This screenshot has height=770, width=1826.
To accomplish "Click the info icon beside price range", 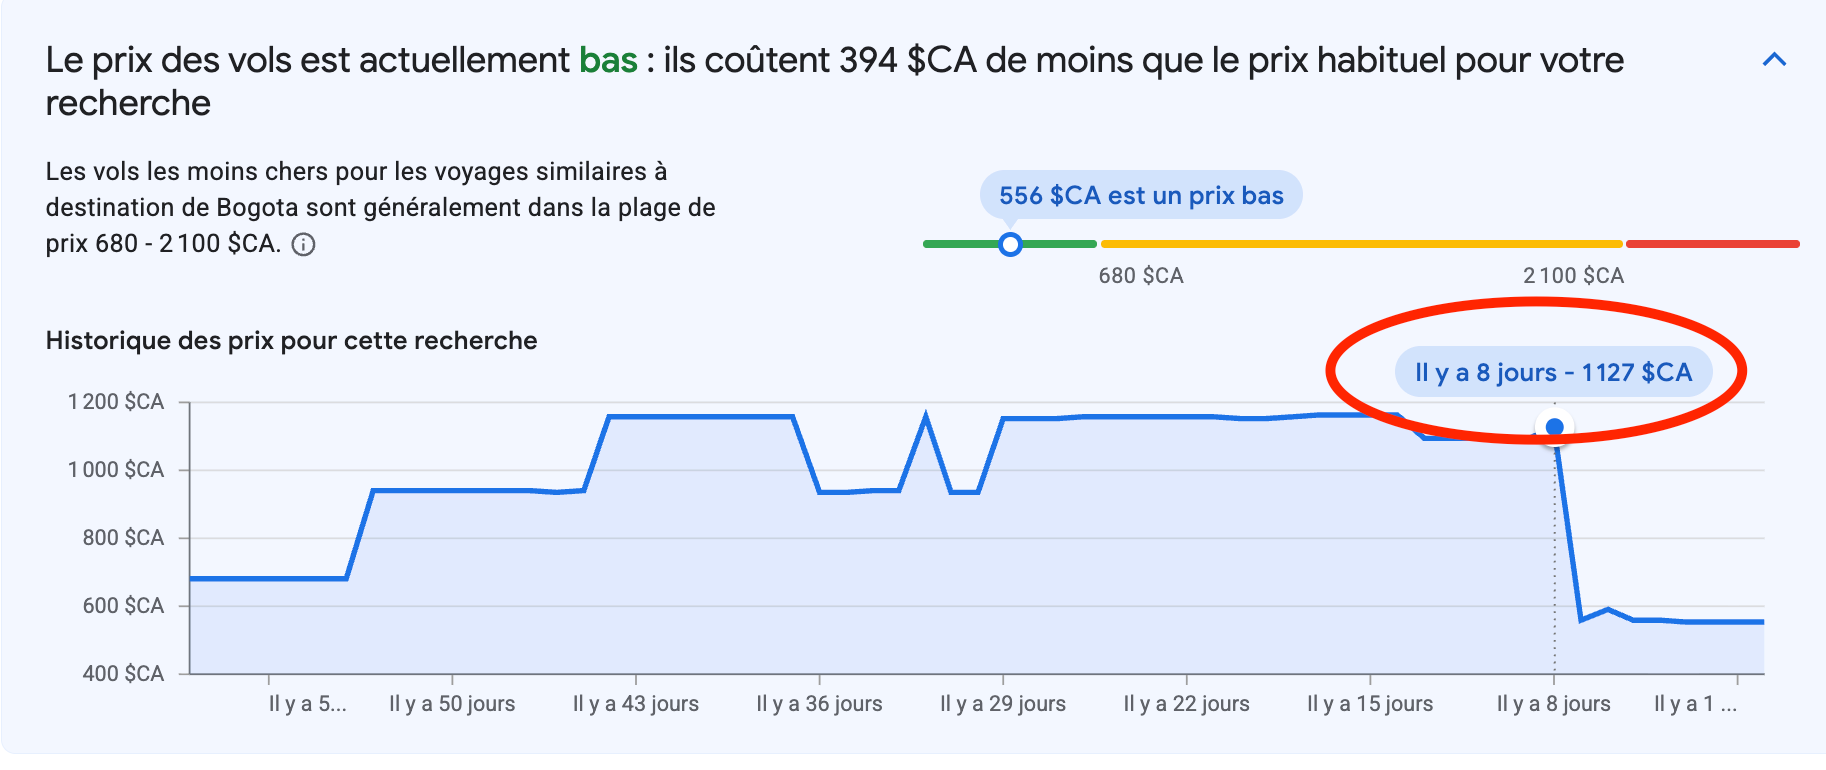I will (303, 245).
